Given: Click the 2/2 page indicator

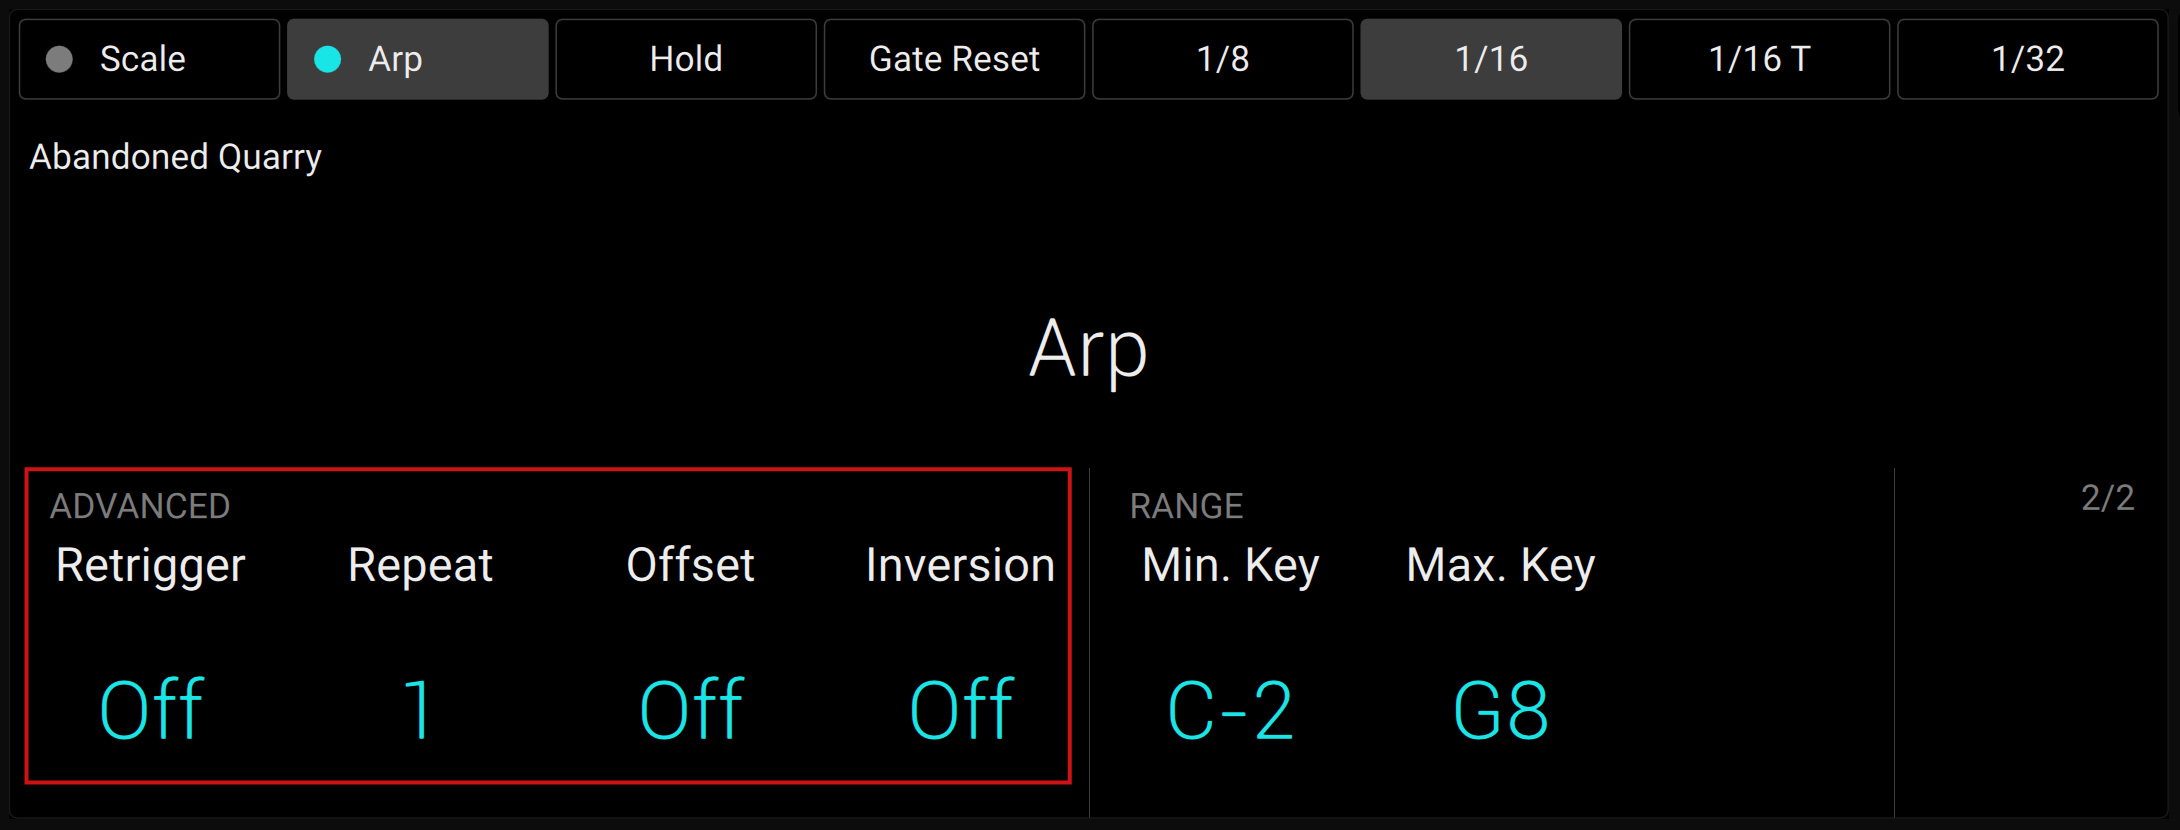Looking at the screenshot, I should (x=2109, y=495).
